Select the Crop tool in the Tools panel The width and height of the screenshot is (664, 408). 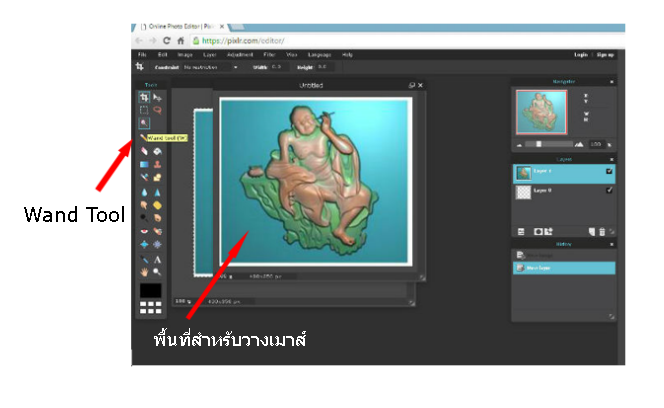point(144,98)
